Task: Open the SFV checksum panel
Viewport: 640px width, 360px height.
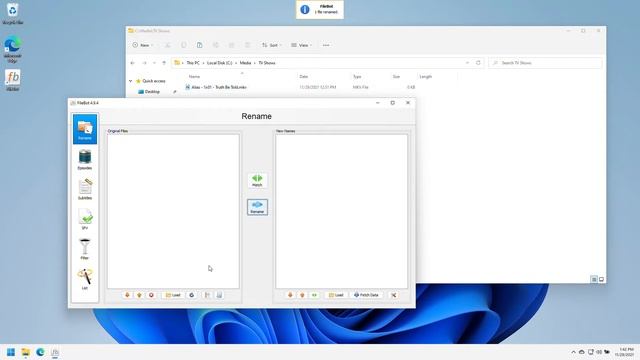Action: click(85, 219)
